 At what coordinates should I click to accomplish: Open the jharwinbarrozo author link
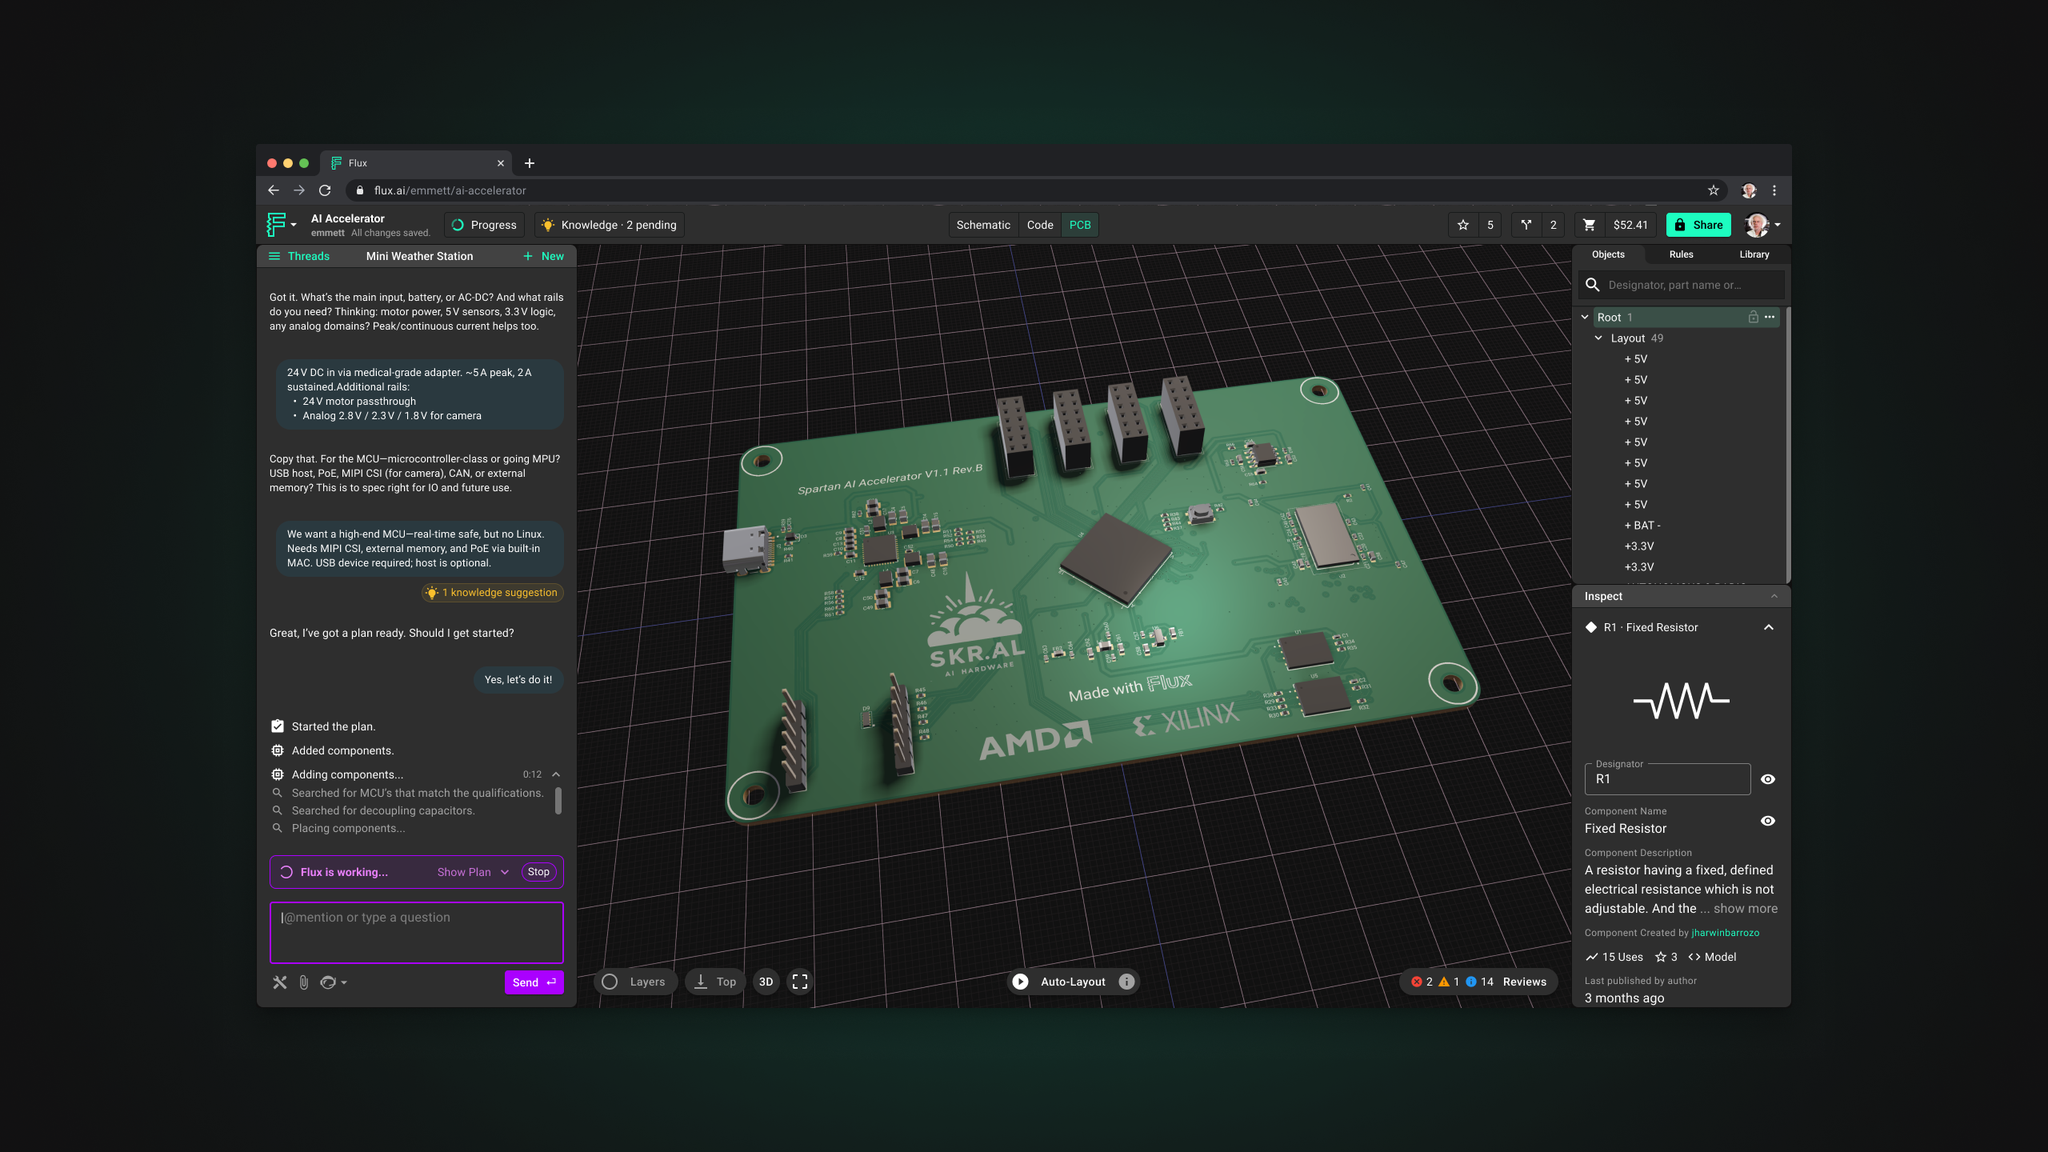(1725, 933)
